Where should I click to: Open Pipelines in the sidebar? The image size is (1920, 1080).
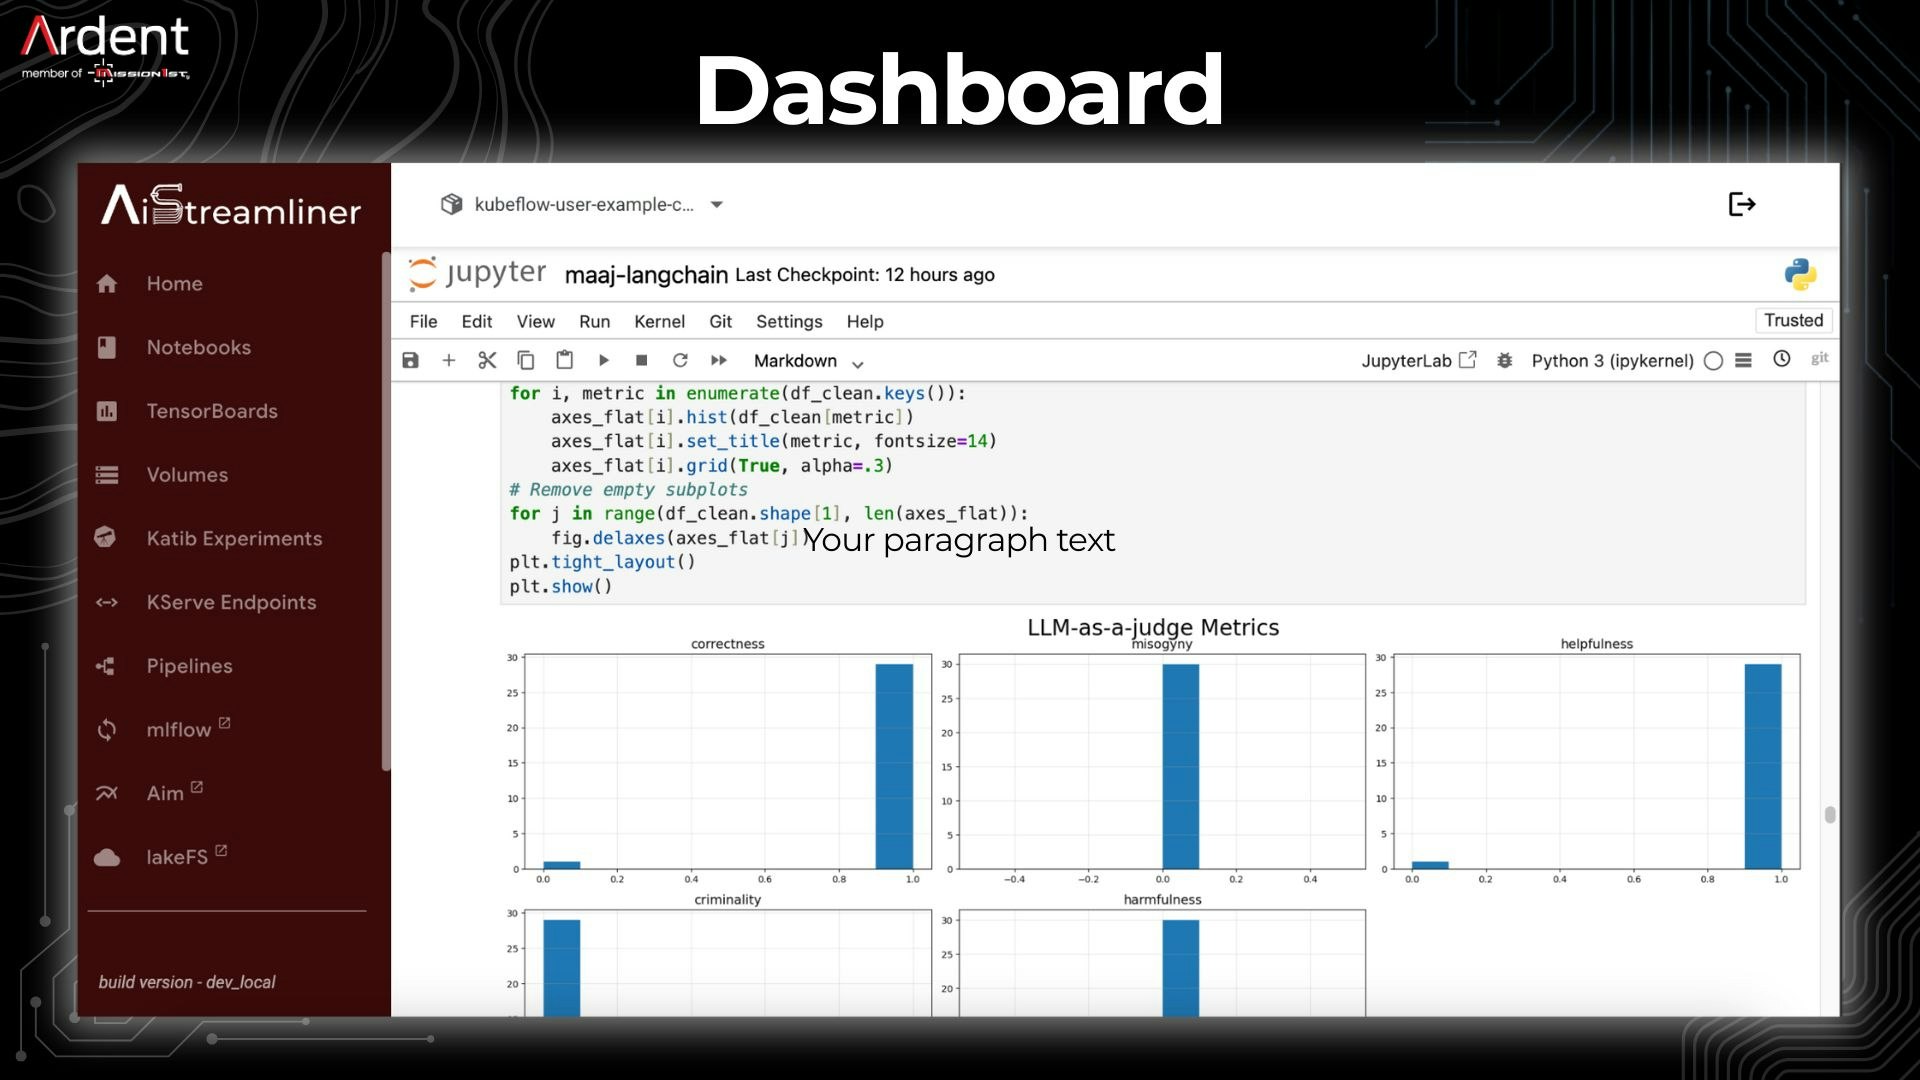189,666
